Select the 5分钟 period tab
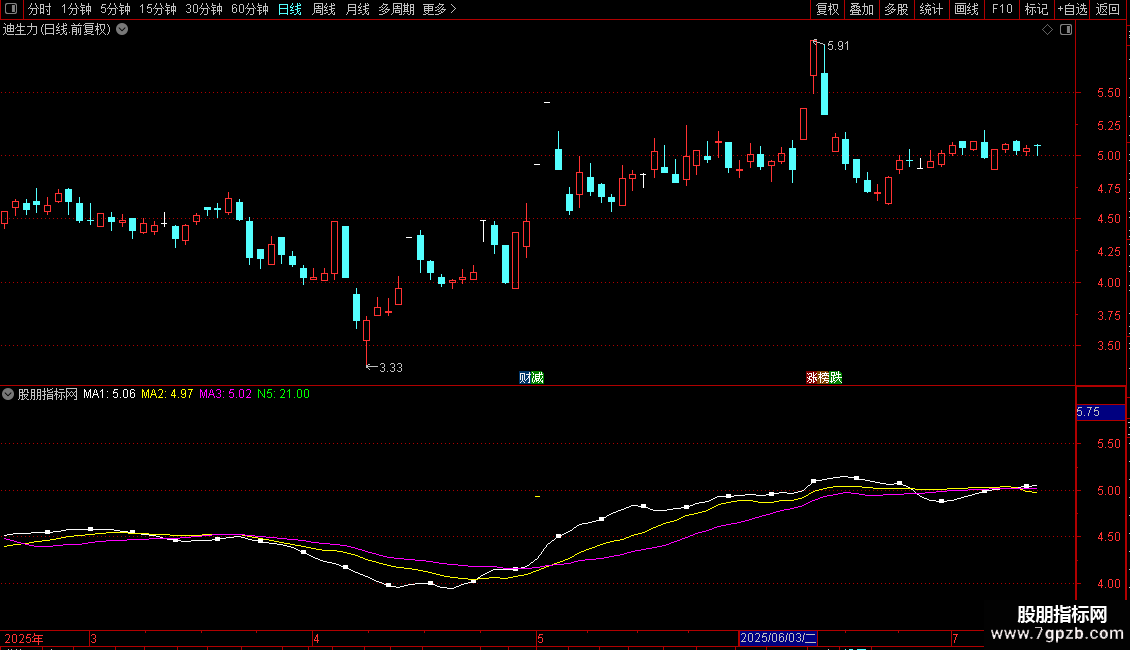The width and height of the screenshot is (1130, 650). coord(115,9)
